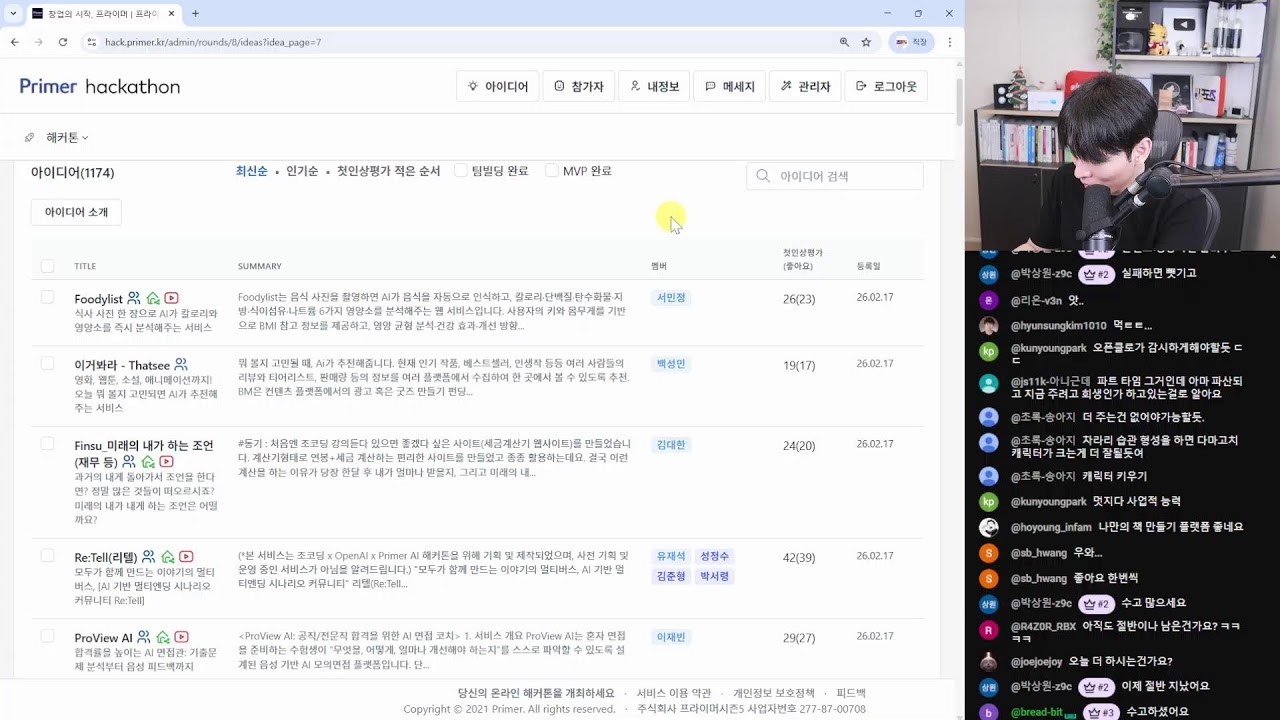The width and height of the screenshot is (1280, 720).
Task: Click the browser address bar URL
Action: pyautogui.click(x=213, y=42)
